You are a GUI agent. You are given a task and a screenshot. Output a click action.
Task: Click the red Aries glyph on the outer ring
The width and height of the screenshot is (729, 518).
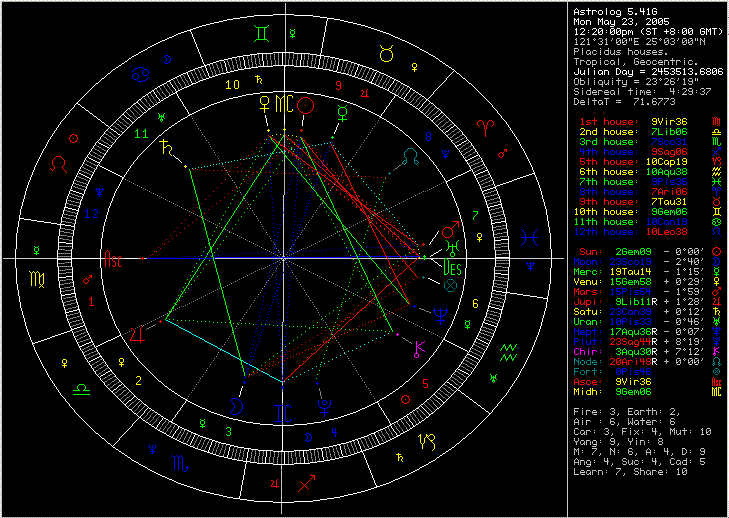(x=485, y=126)
